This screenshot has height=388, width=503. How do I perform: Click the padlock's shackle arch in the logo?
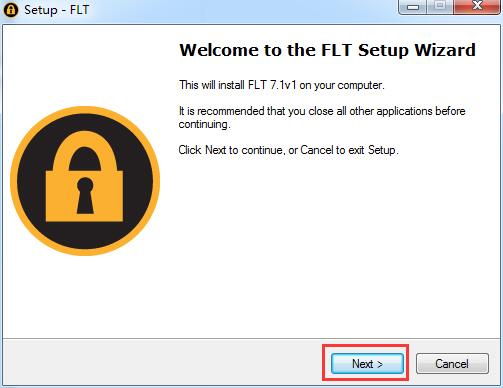pyautogui.click(x=85, y=151)
